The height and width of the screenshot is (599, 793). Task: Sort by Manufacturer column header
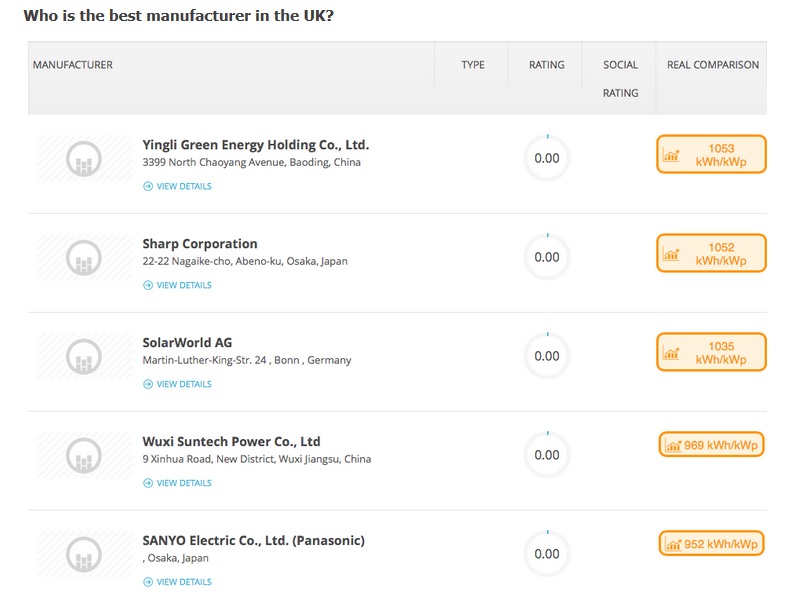(x=73, y=65)
